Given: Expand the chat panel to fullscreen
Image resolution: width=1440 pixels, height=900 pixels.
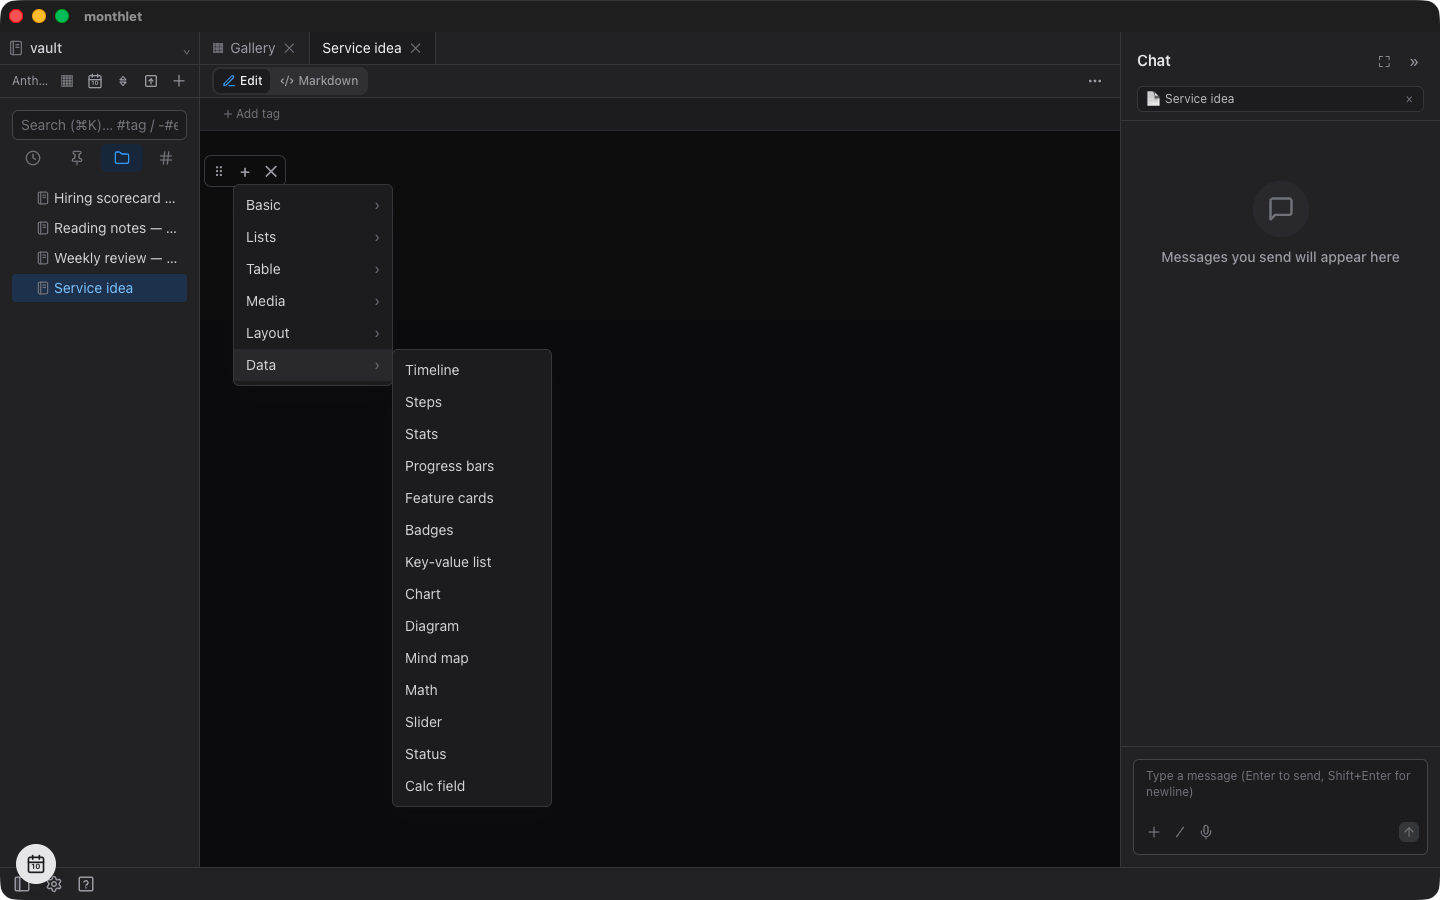Looking at the screenshot, I should point(1384,62).
